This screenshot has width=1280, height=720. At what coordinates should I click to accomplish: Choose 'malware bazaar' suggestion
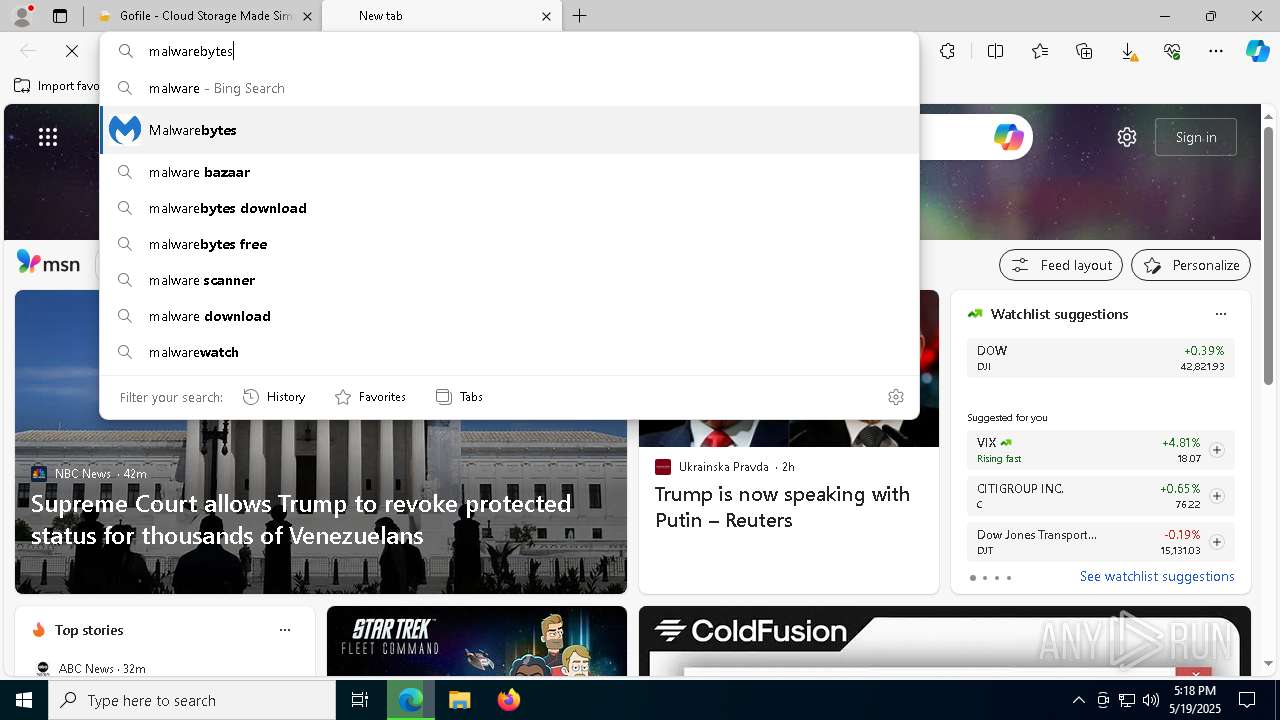point(509,172)
